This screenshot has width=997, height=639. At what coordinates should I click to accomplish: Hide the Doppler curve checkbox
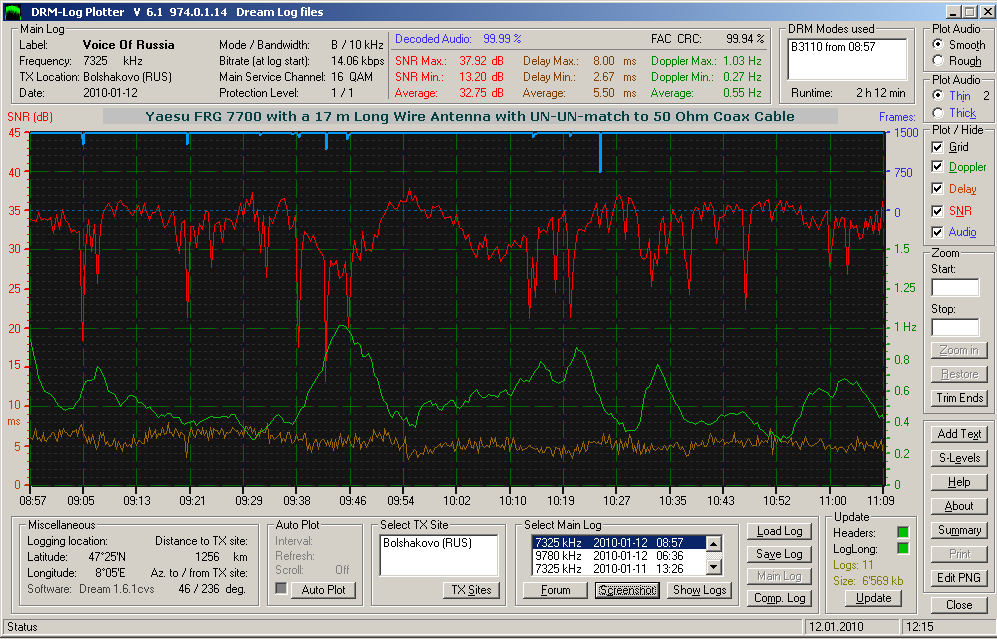point(937,167)
